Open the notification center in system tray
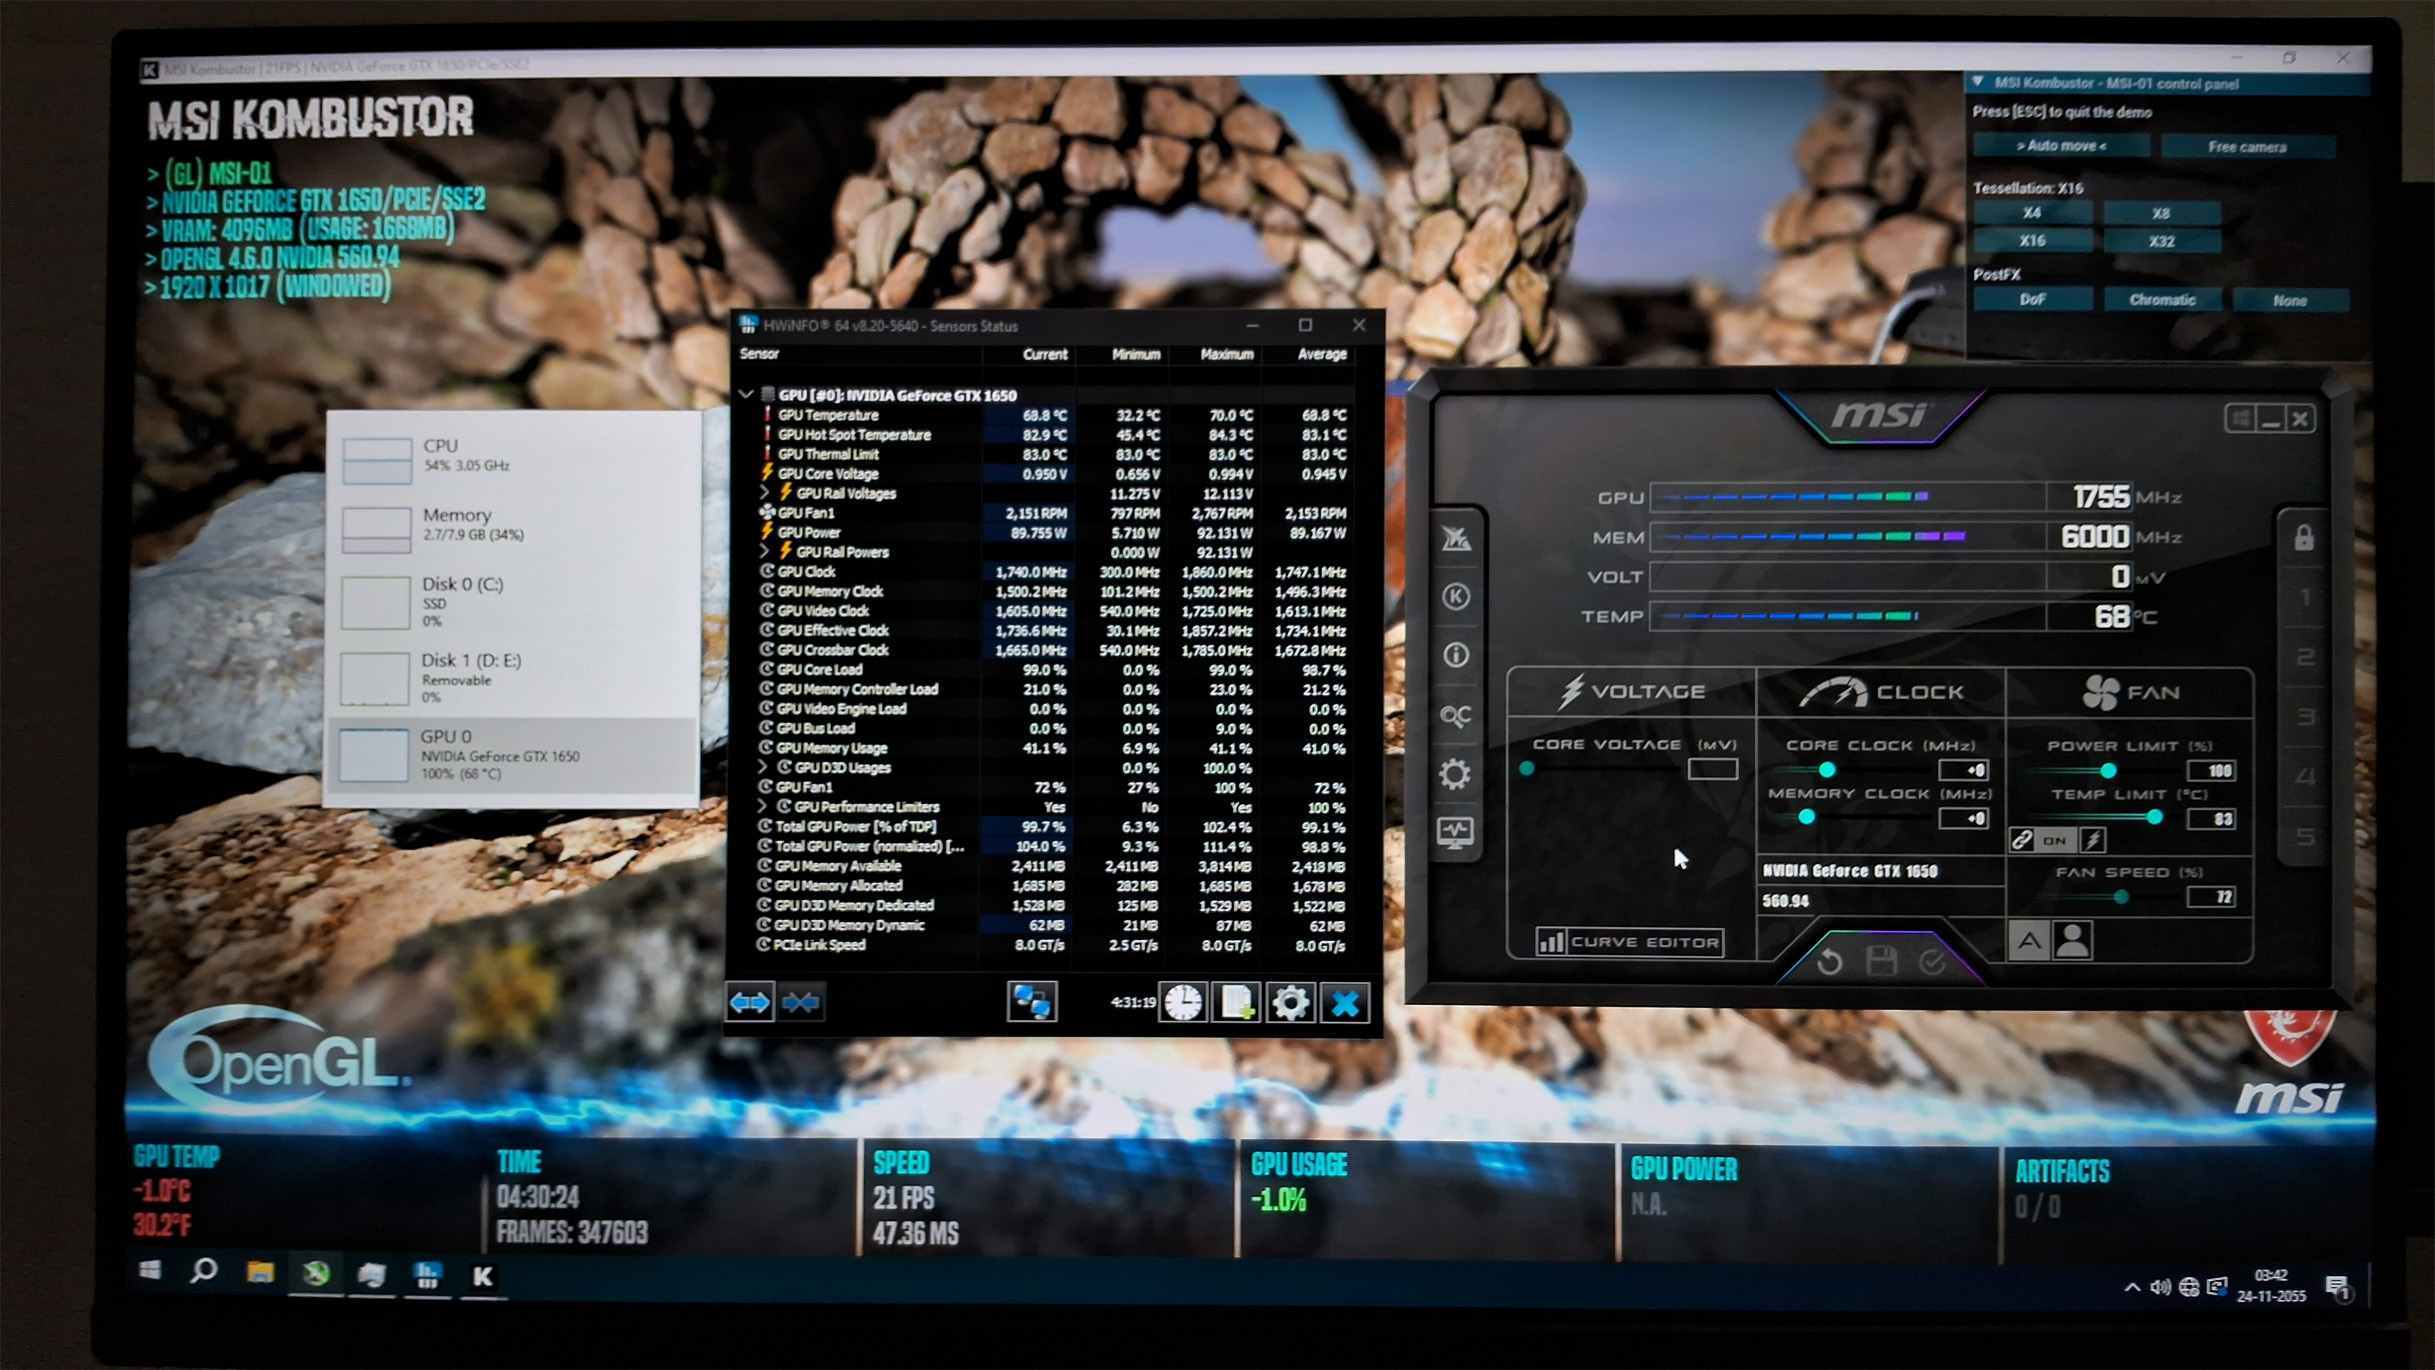Viewport: 2435px width, 1370px height. [x=2339, y=1288]
